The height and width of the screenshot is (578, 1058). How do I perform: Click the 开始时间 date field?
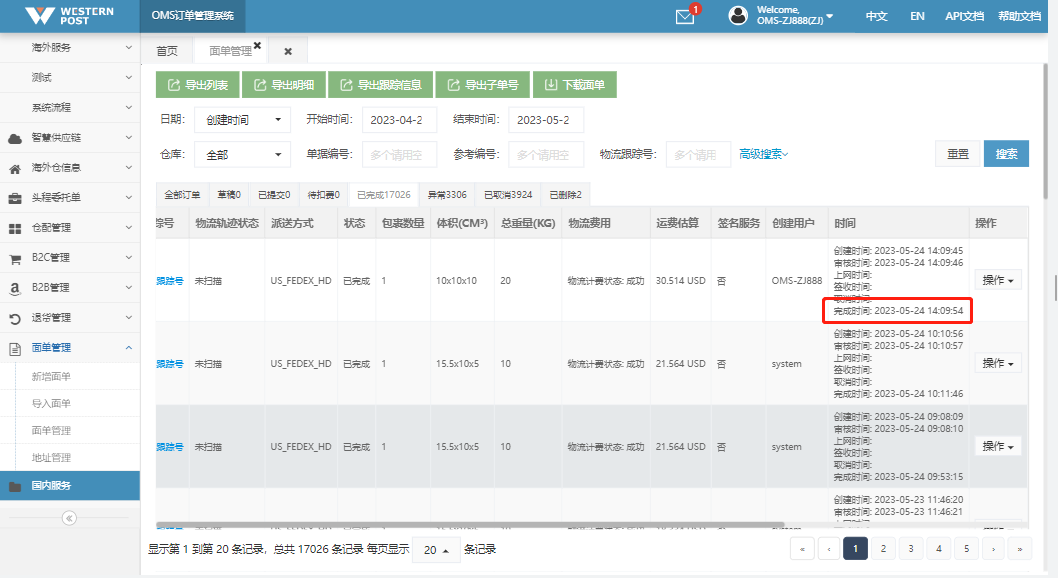399,120
